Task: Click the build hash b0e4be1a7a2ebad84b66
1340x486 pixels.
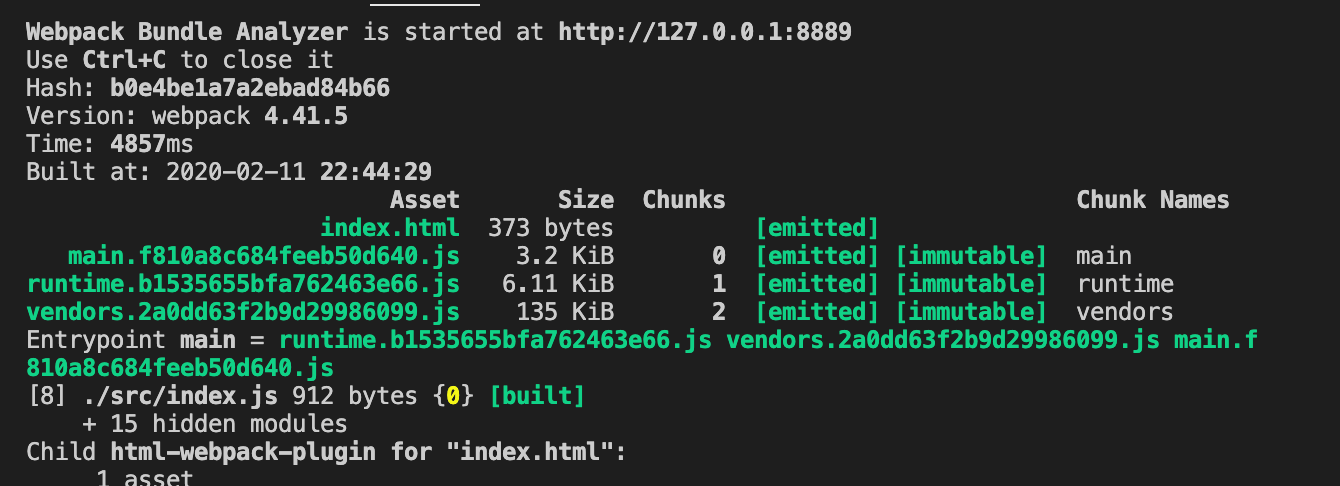Action: [249, 88]
